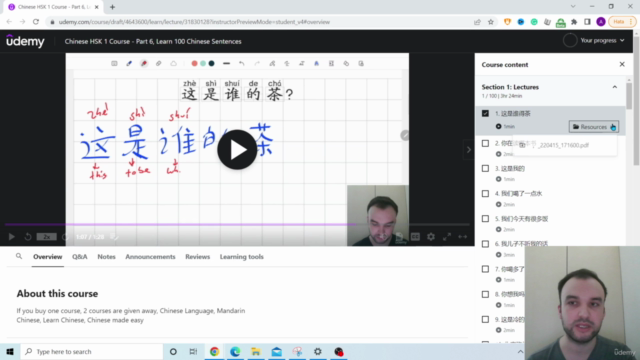640x360 pixels.
Task: Open the Chinese HSK 1 Course title link
Action: pyautogui.click(x=153, y=41)
